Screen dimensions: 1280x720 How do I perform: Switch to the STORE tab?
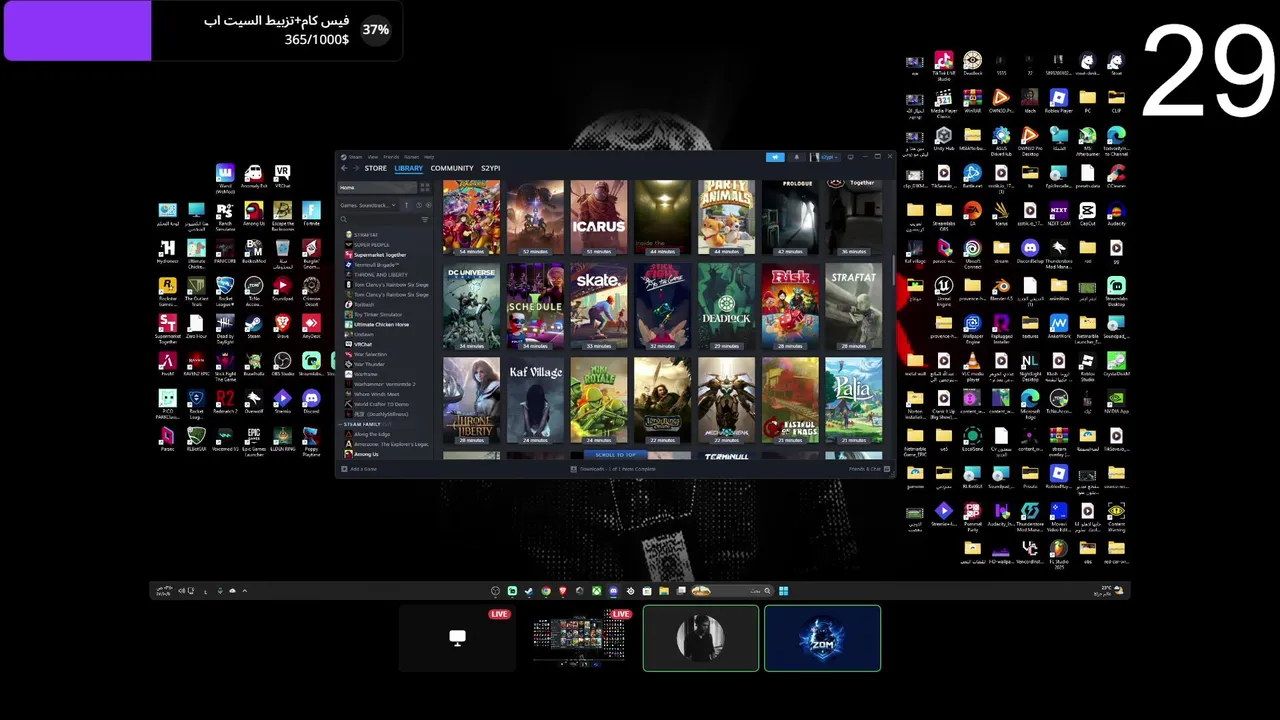click(376, 168)
